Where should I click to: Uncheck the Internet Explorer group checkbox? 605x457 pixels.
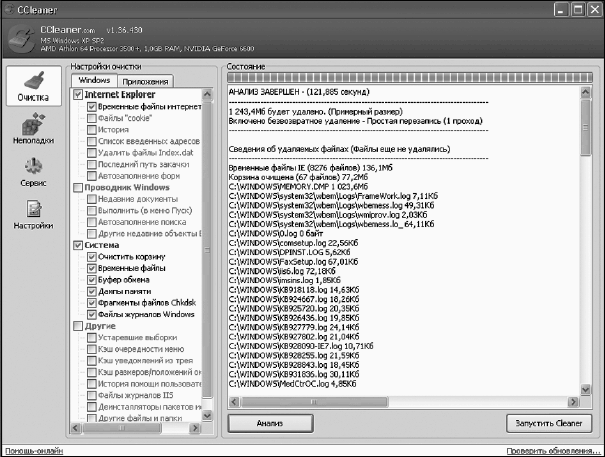(79, 94)
